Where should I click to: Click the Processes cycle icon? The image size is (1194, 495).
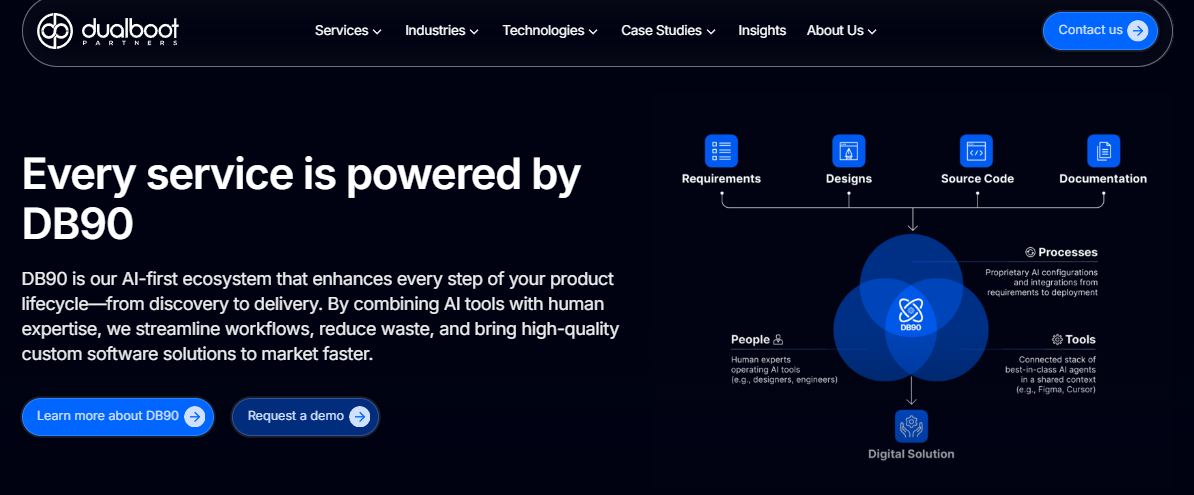1030,252
